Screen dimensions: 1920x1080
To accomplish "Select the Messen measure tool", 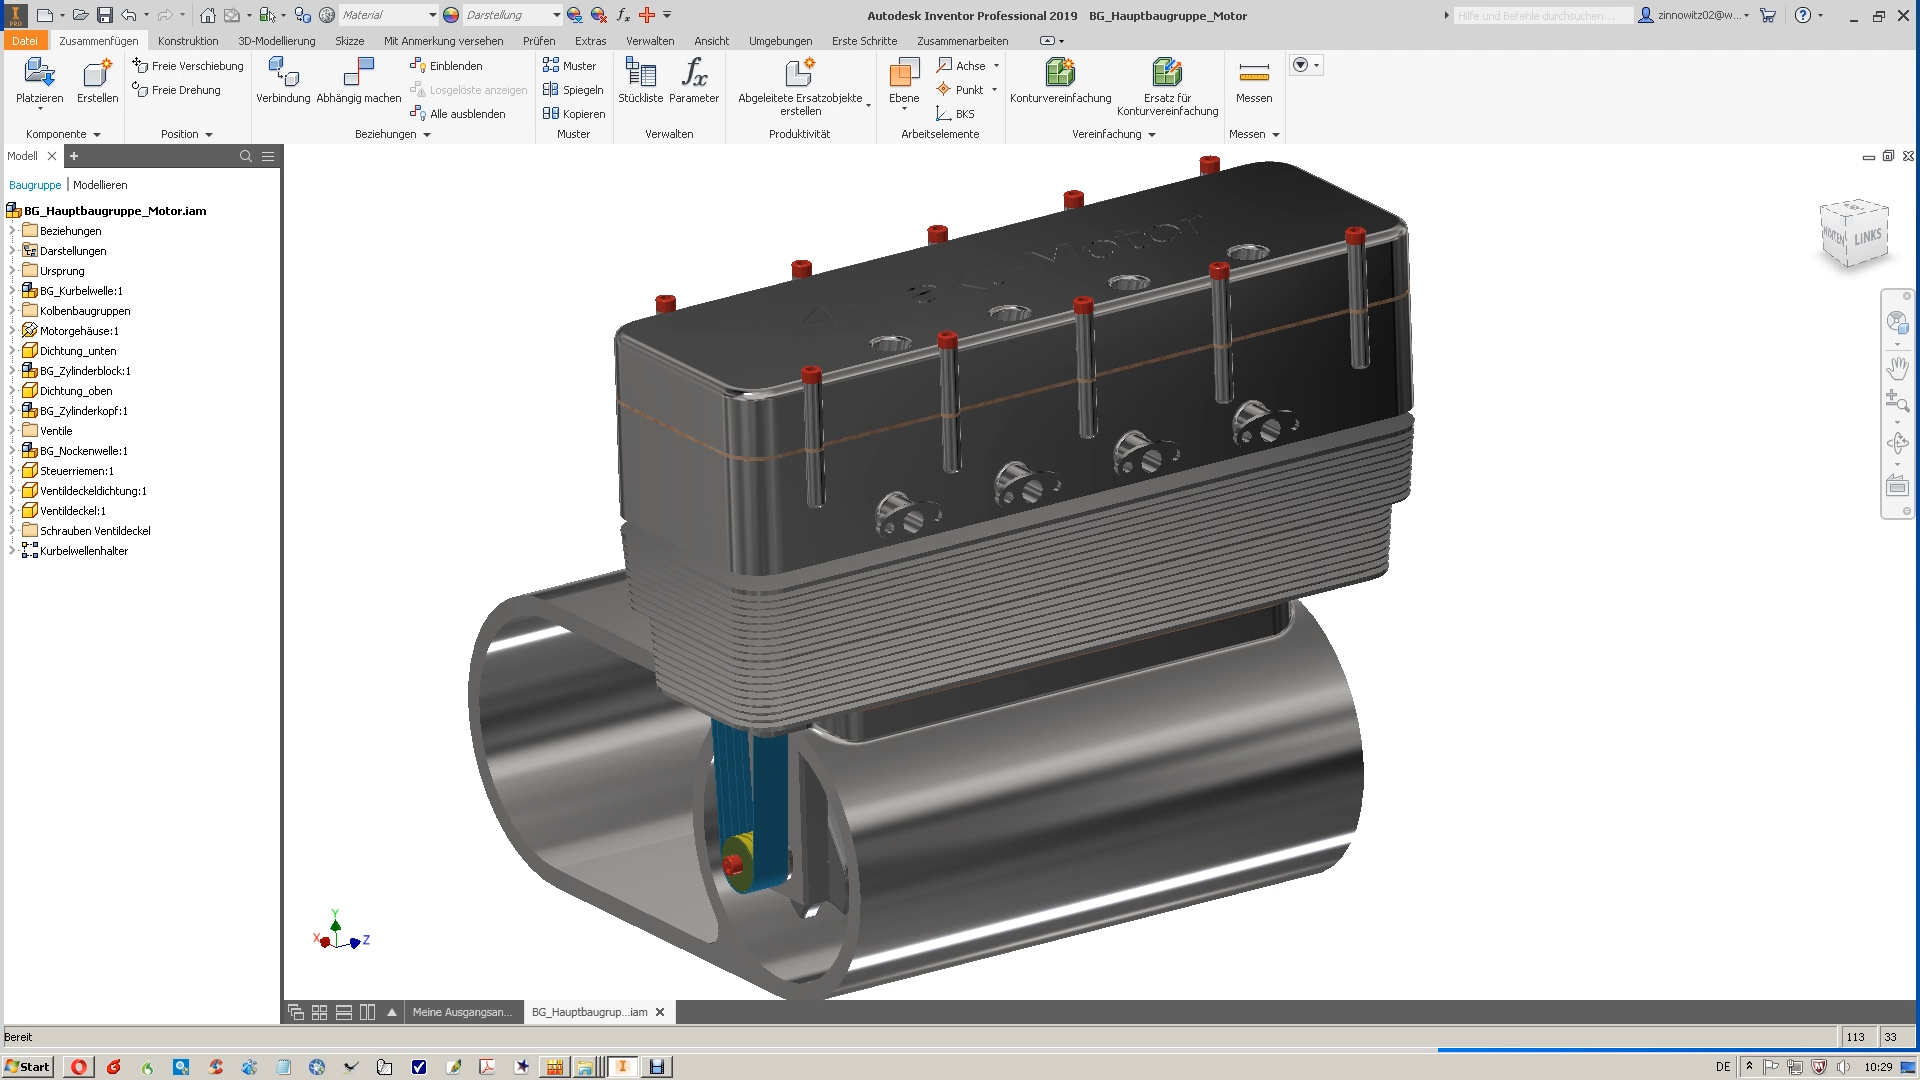I will point(1253,73).
